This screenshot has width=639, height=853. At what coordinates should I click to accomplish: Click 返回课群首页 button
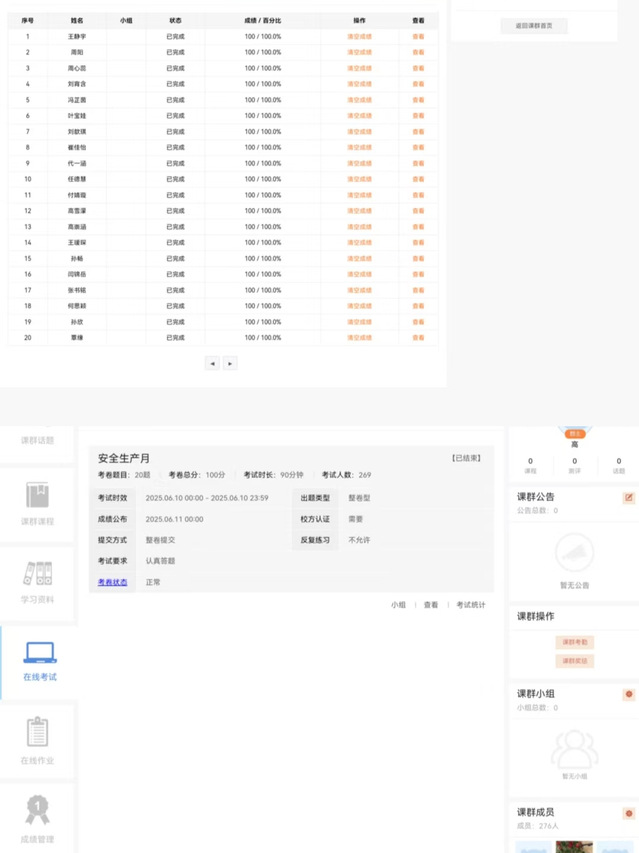pyautogui.click(x=534, y=26)
